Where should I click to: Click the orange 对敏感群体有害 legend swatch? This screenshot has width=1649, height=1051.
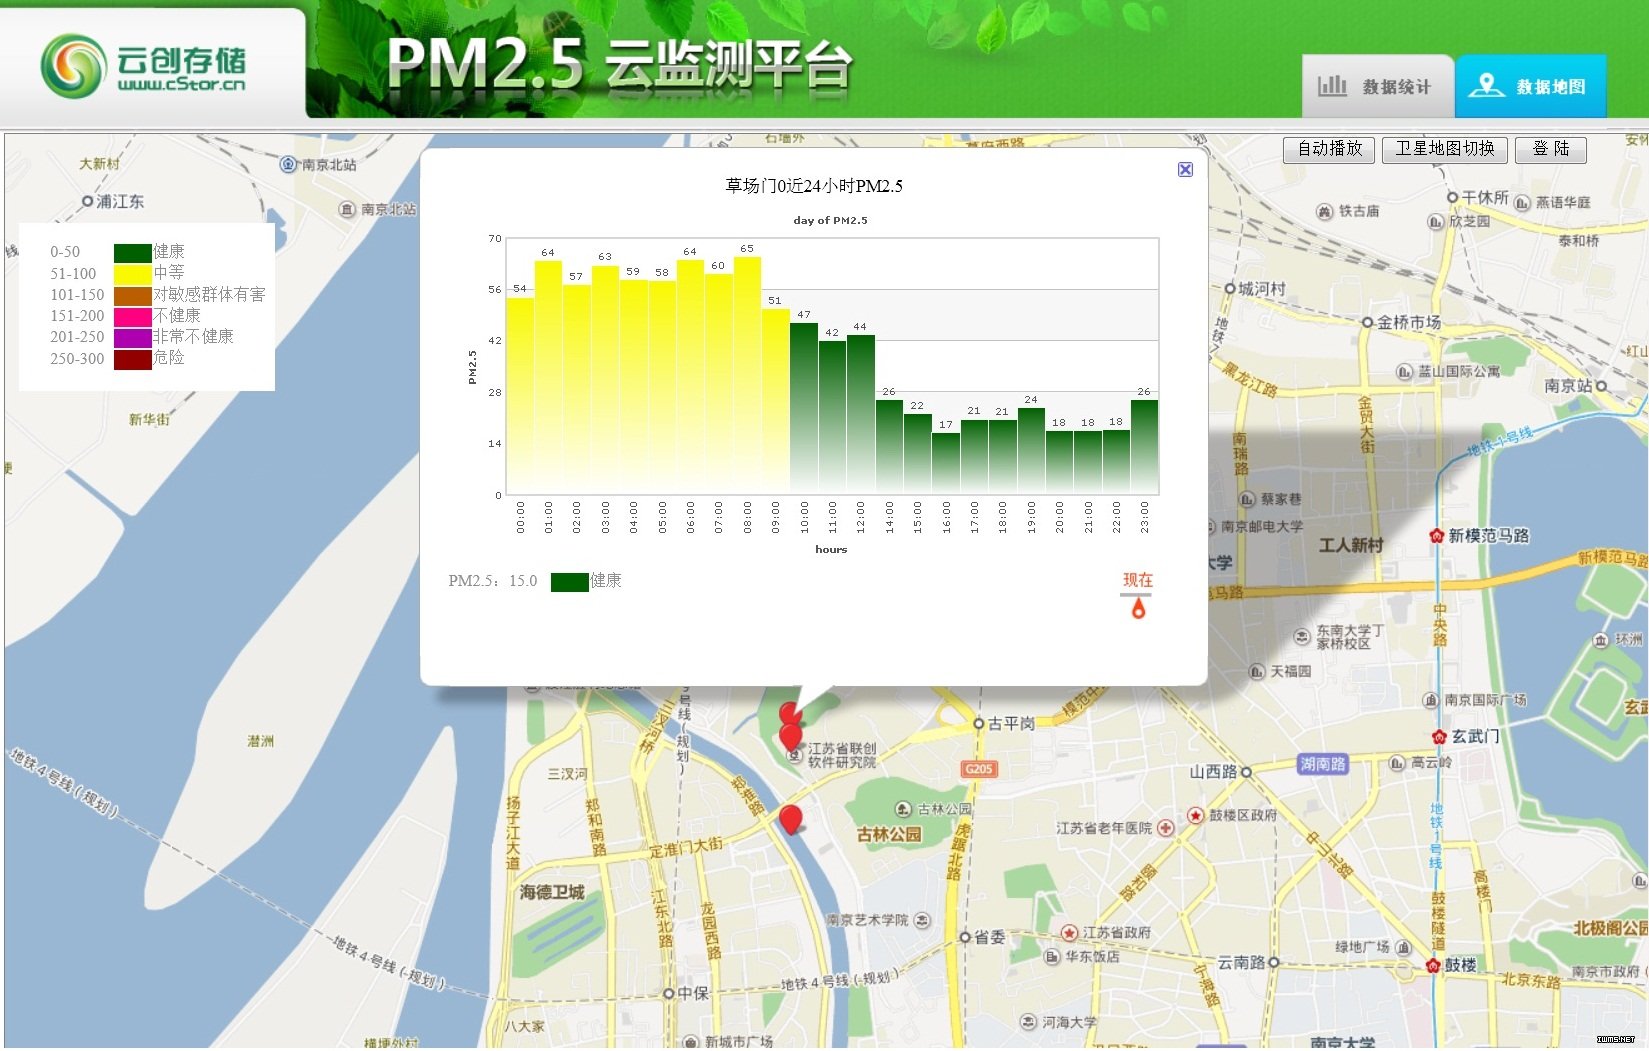(x=132, y=295)
